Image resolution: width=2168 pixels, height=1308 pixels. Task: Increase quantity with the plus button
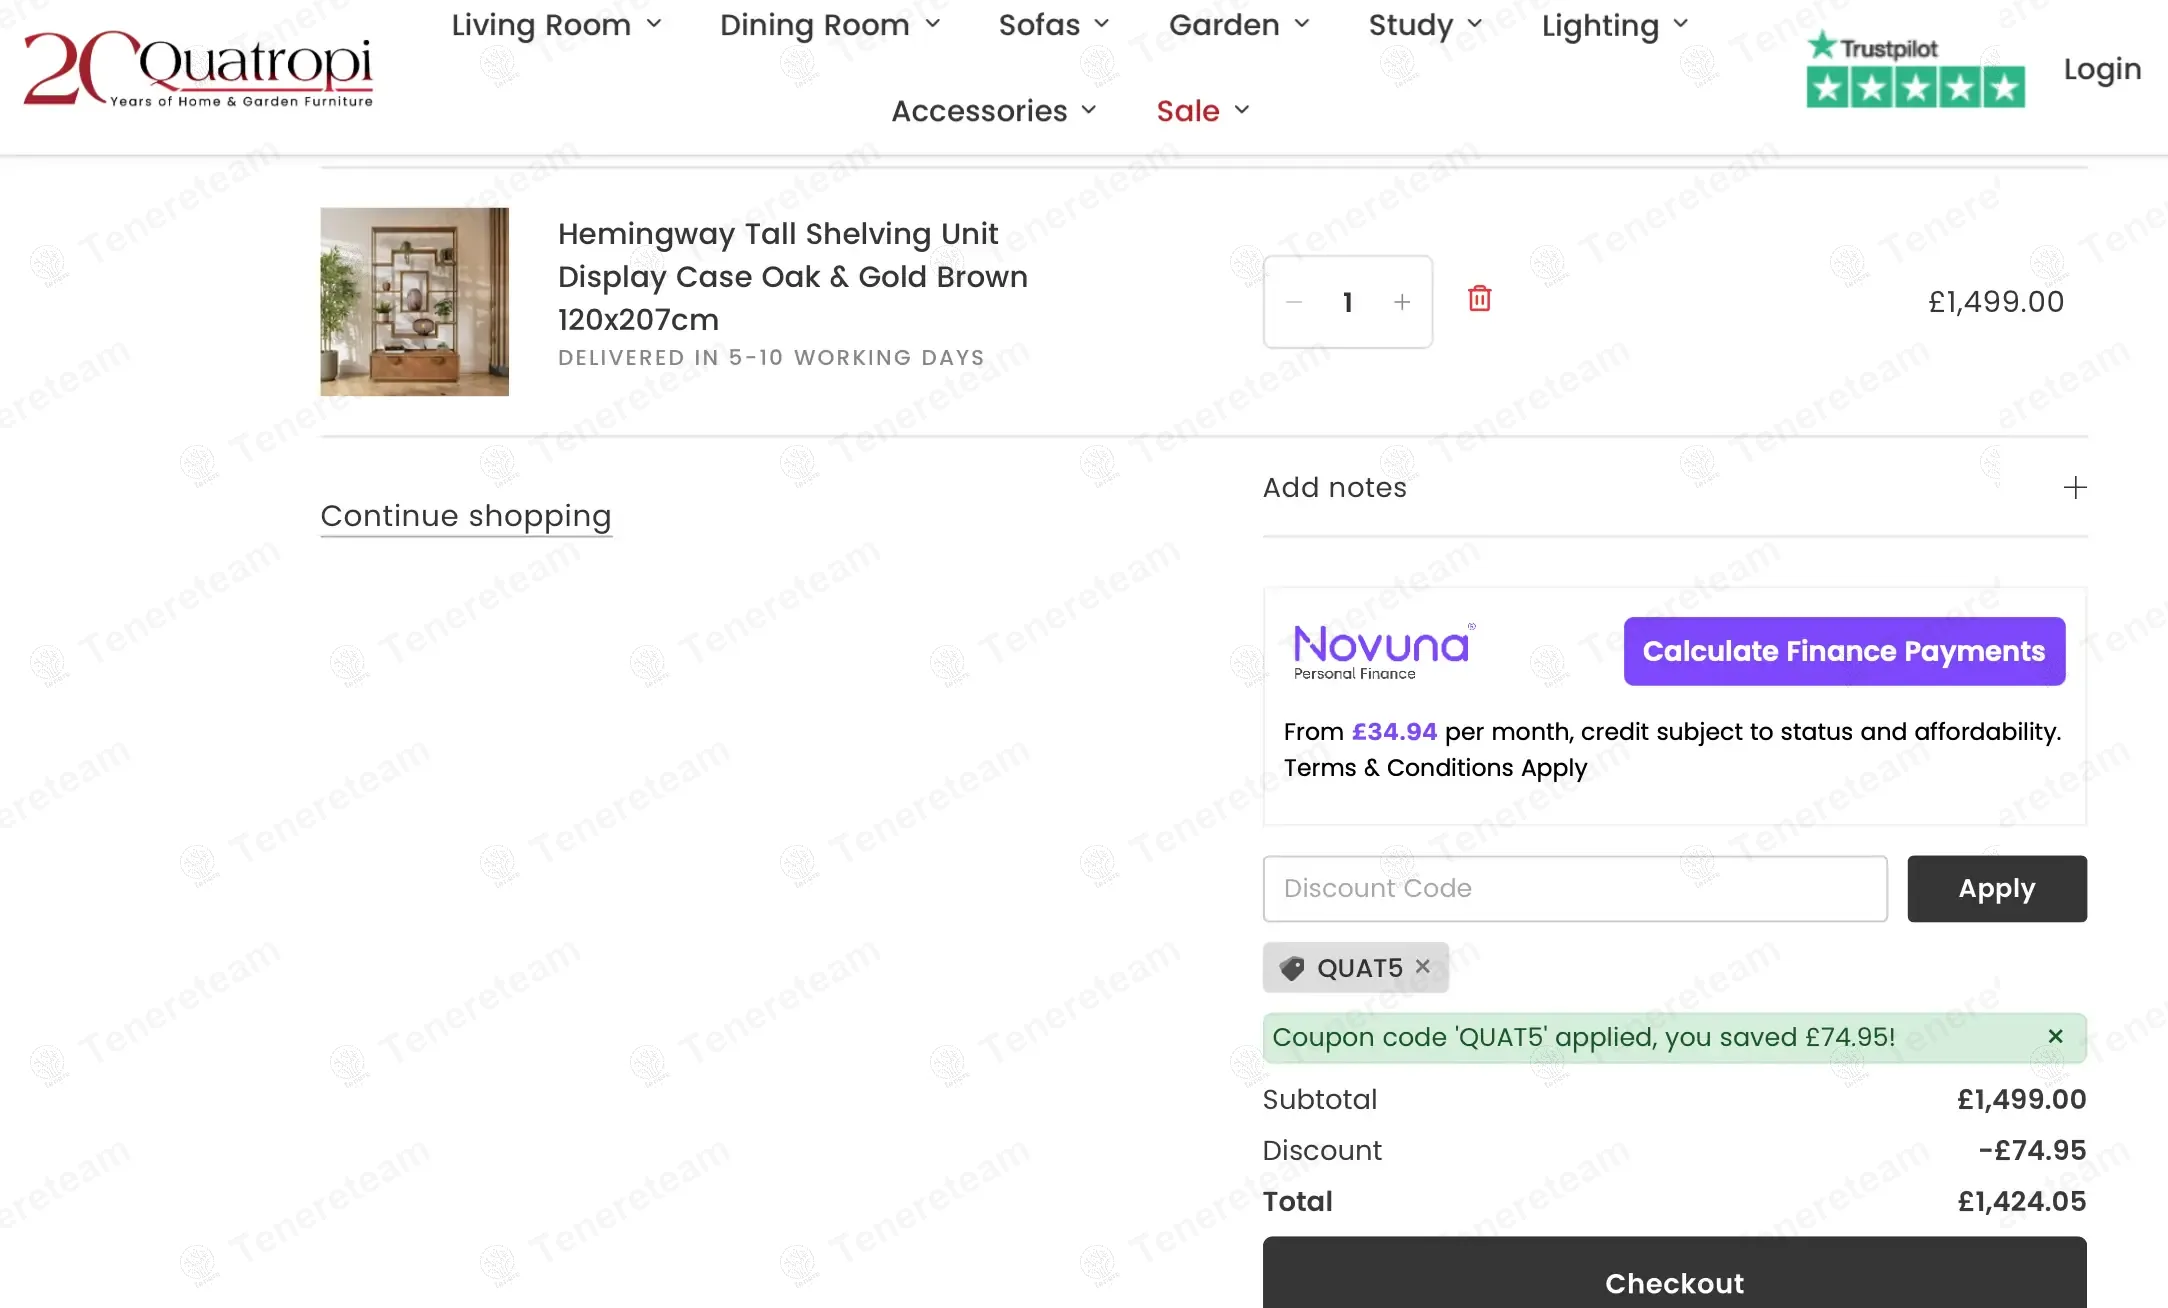1402,302
